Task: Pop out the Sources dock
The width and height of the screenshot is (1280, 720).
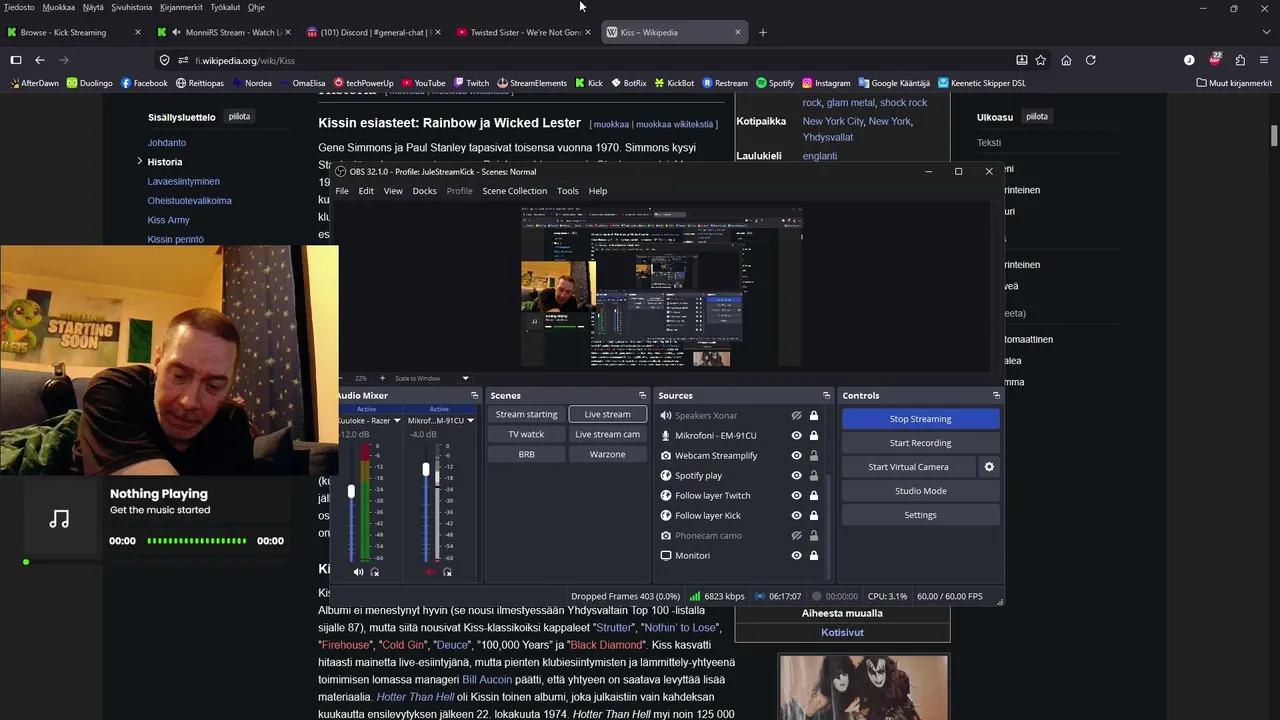Action: pos(826,396)
